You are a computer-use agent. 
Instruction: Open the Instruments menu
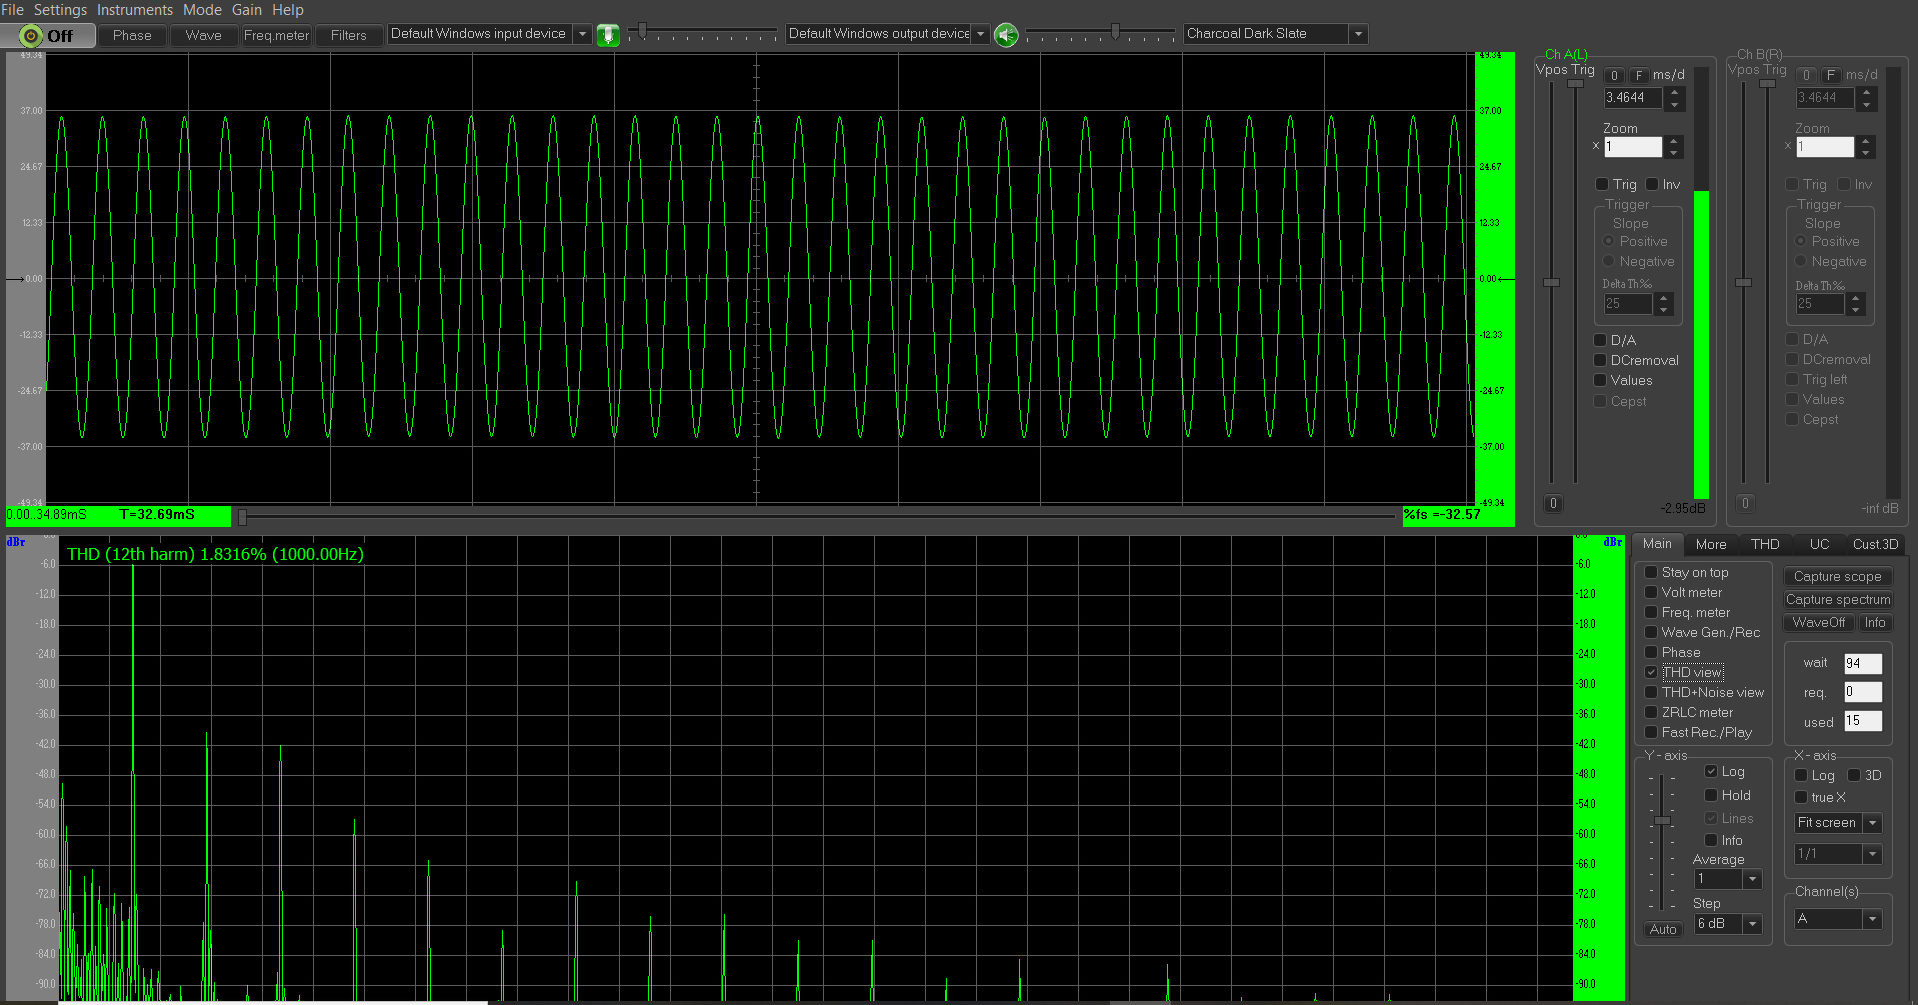click(135, 10)
